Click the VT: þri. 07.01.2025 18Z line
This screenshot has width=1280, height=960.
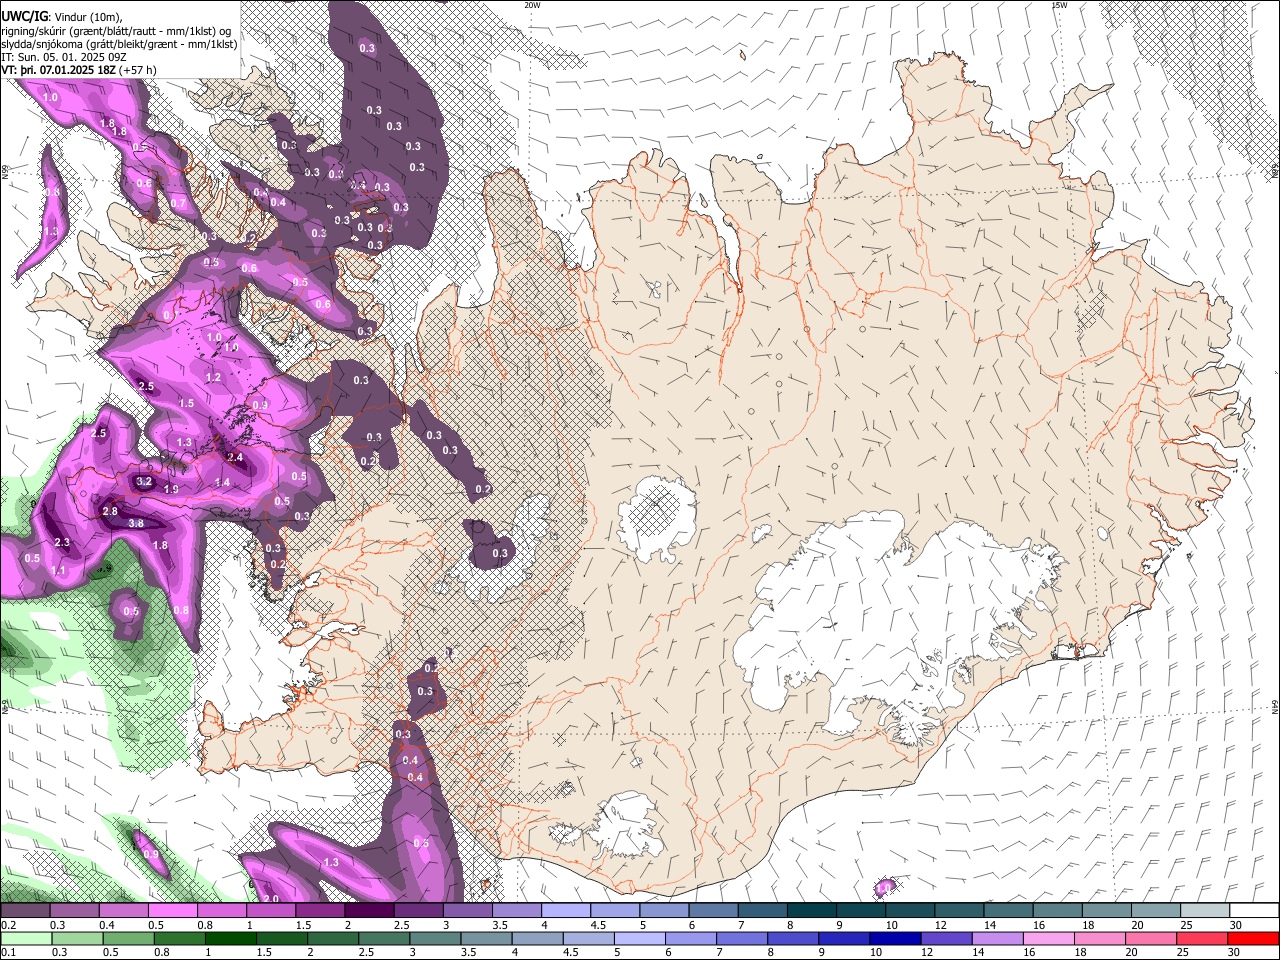pyautogui.click(x=58, y=70)
